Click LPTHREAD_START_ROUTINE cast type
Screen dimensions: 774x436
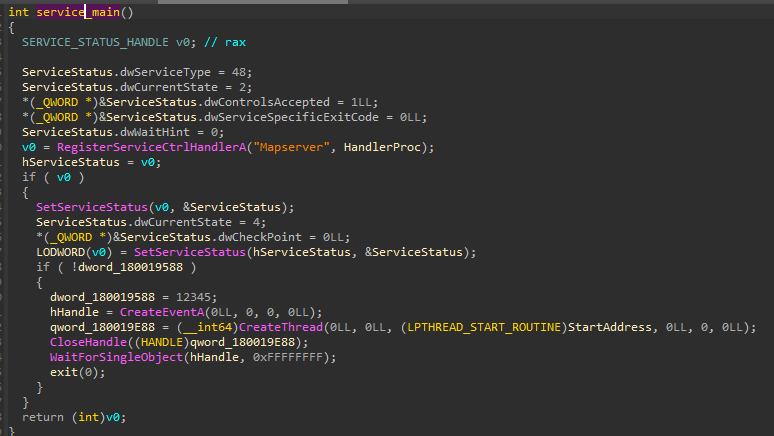pos(484,327)
